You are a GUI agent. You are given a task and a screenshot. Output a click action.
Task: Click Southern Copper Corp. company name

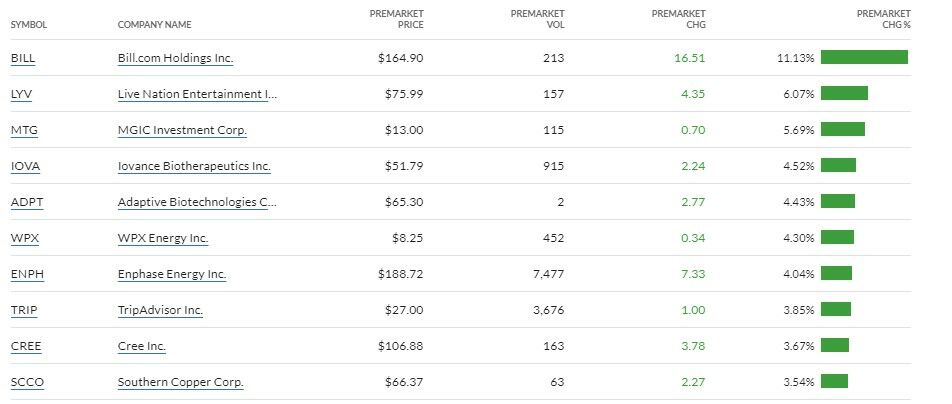pos(180,382)
